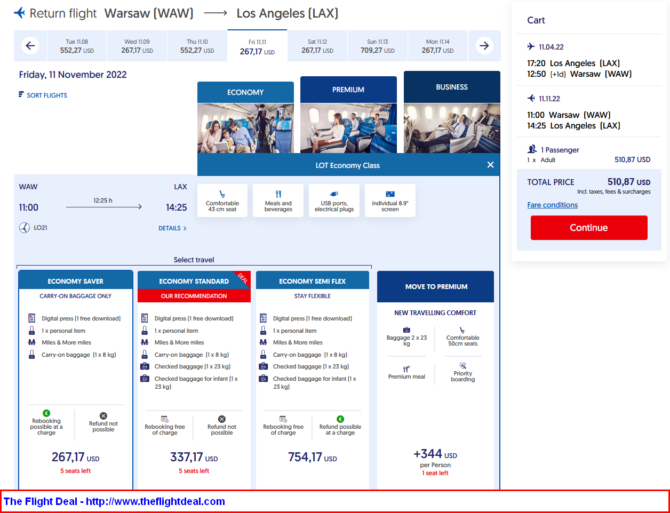Screen dimensions: 670x513
Task: Expand flight LO21 Details
Action: [x=172, y=228]
